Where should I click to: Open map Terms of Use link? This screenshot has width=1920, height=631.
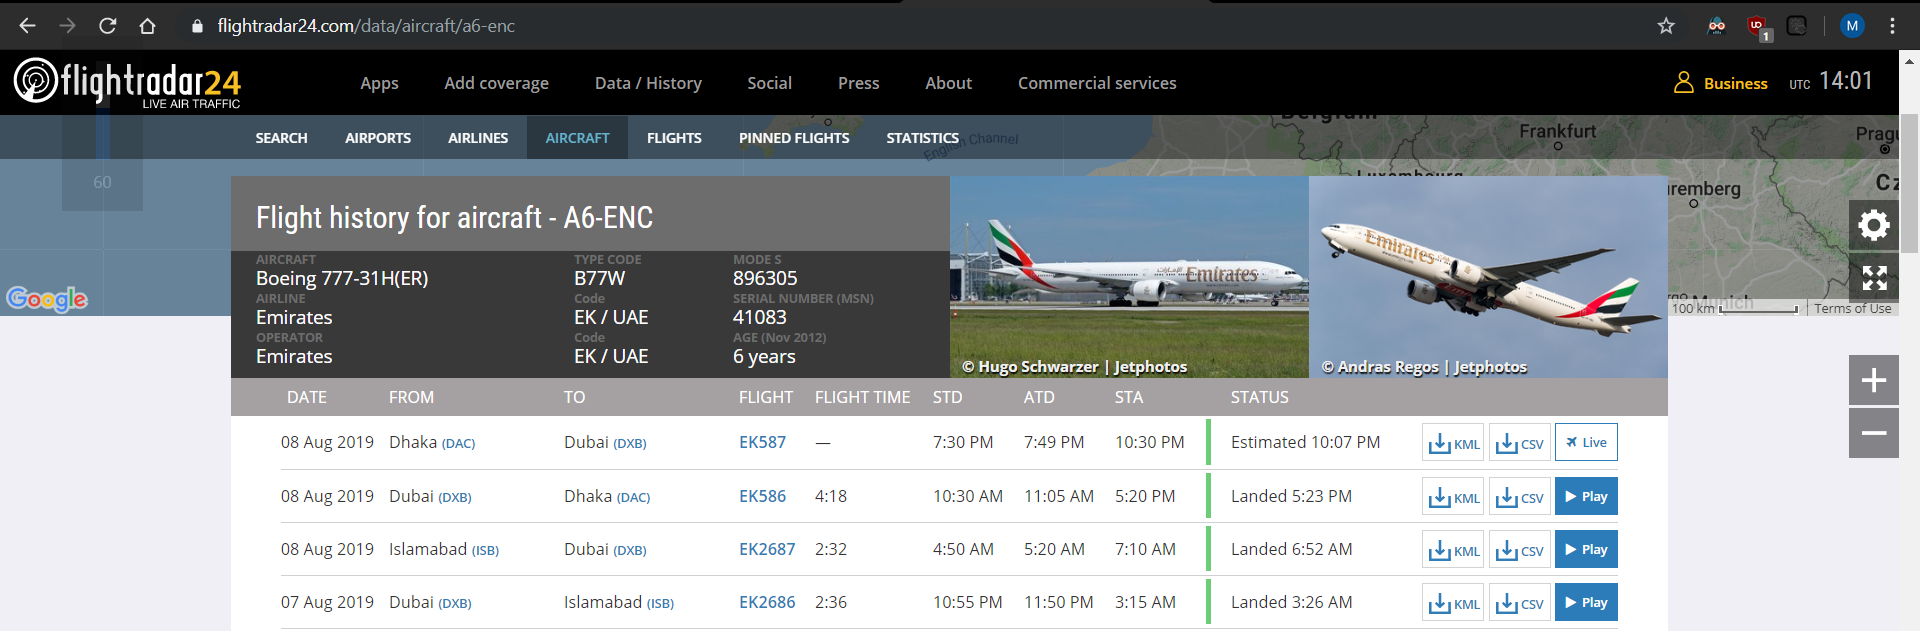pos(1853,309)
